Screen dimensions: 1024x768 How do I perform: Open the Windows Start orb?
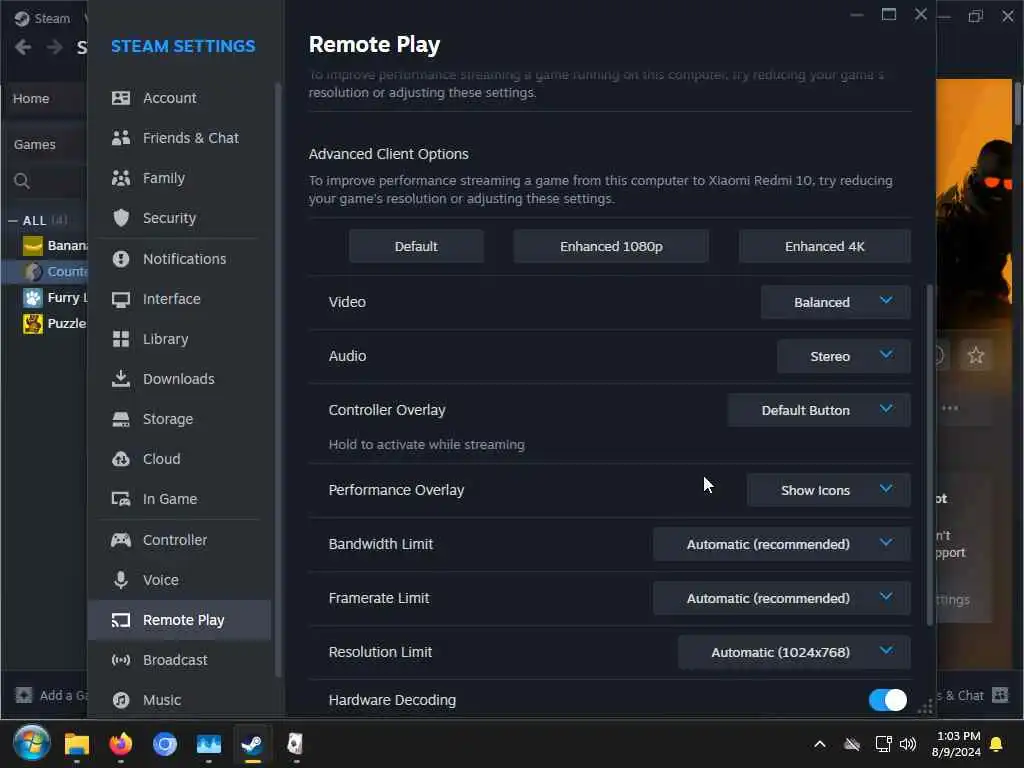31,743
